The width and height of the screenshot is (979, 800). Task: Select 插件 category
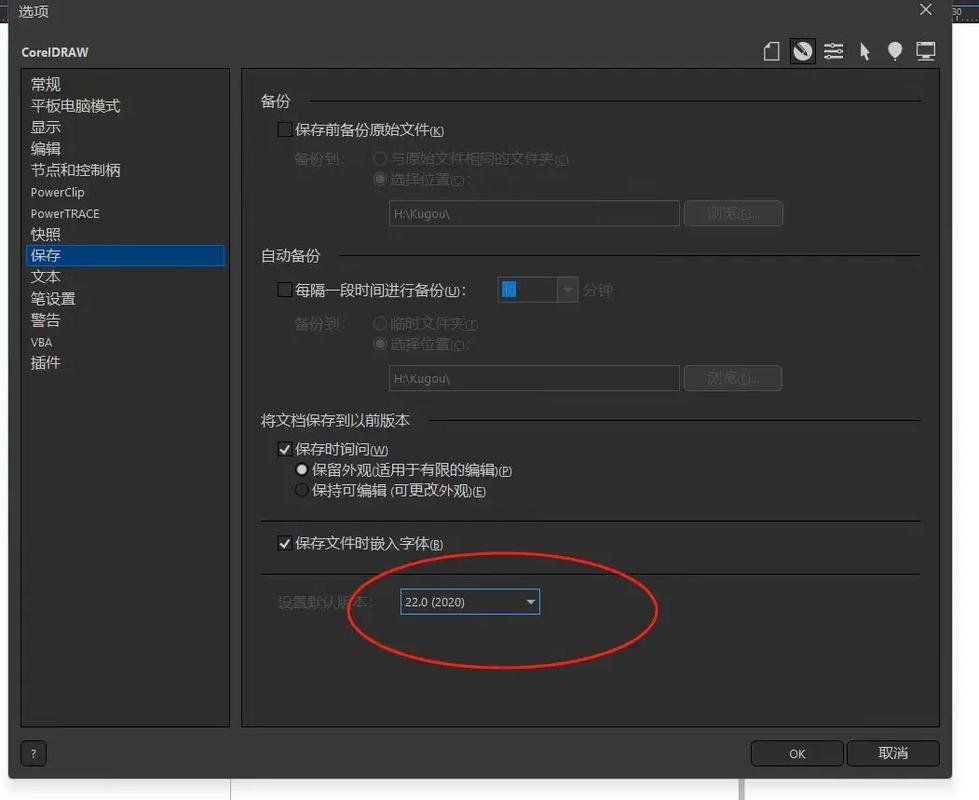[125, 363]
